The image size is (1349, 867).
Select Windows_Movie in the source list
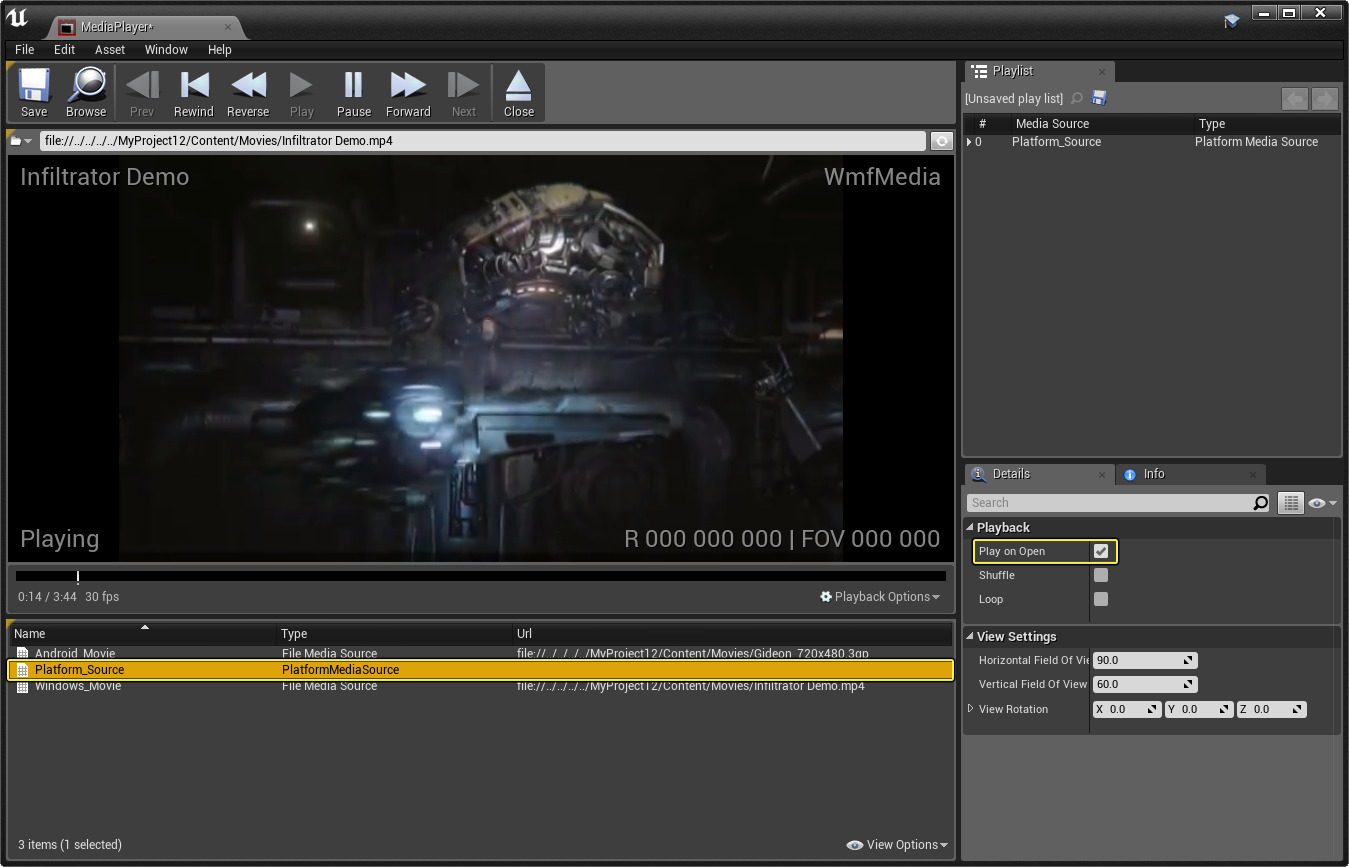click(78, 687)
